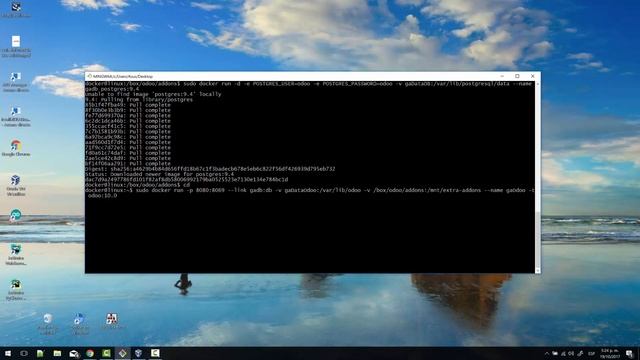Select the white document file on desktop

(x=16, y=46)
